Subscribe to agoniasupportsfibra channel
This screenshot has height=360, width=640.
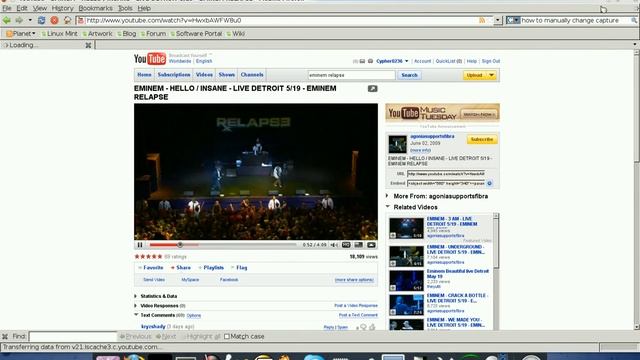(482, 140)
